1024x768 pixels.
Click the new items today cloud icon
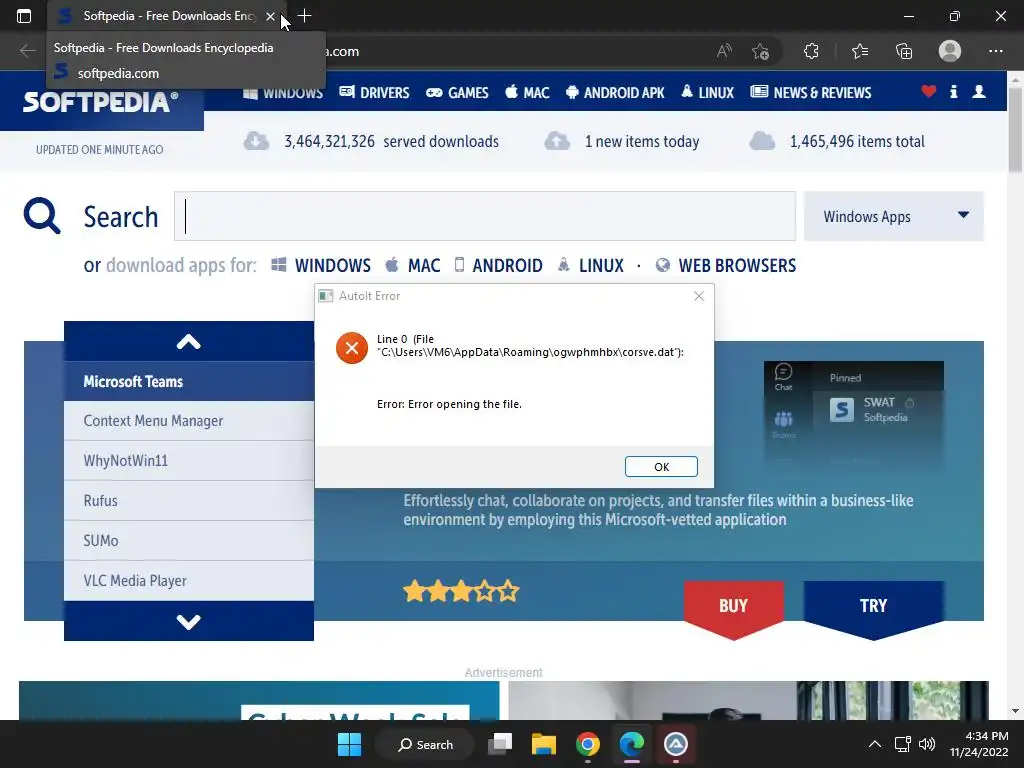(x=557, y=140)
